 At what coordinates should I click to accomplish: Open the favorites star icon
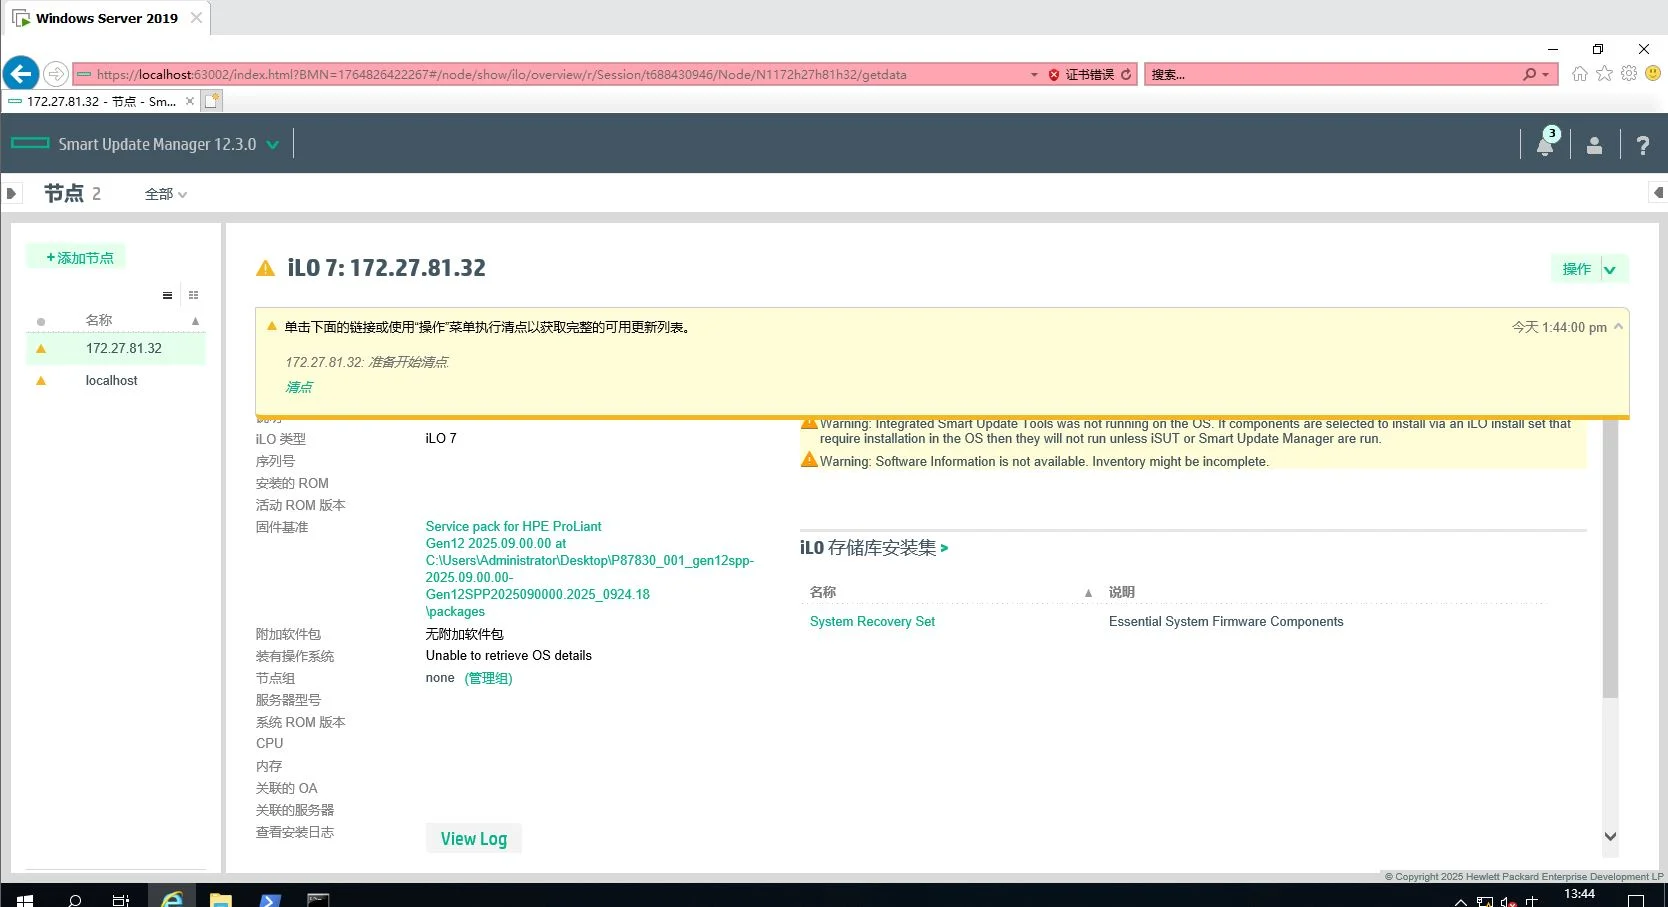[x=1605, y=74]
